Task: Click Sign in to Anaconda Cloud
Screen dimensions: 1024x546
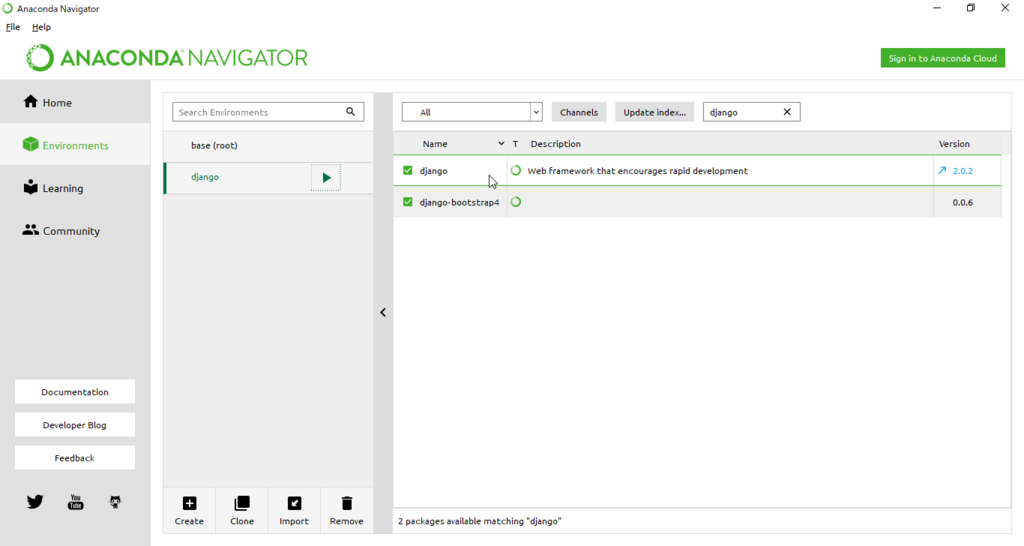Action: click(942, 58)
